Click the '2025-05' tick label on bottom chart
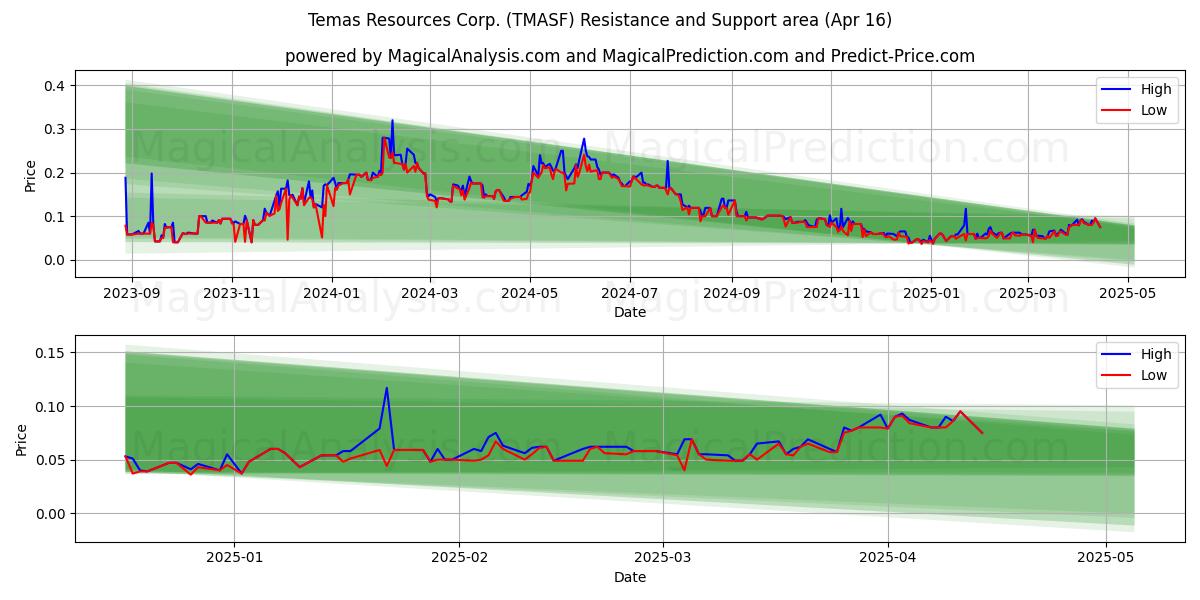The height and width of the screenshot is (600, 1200). click(x=1106, y=558)
